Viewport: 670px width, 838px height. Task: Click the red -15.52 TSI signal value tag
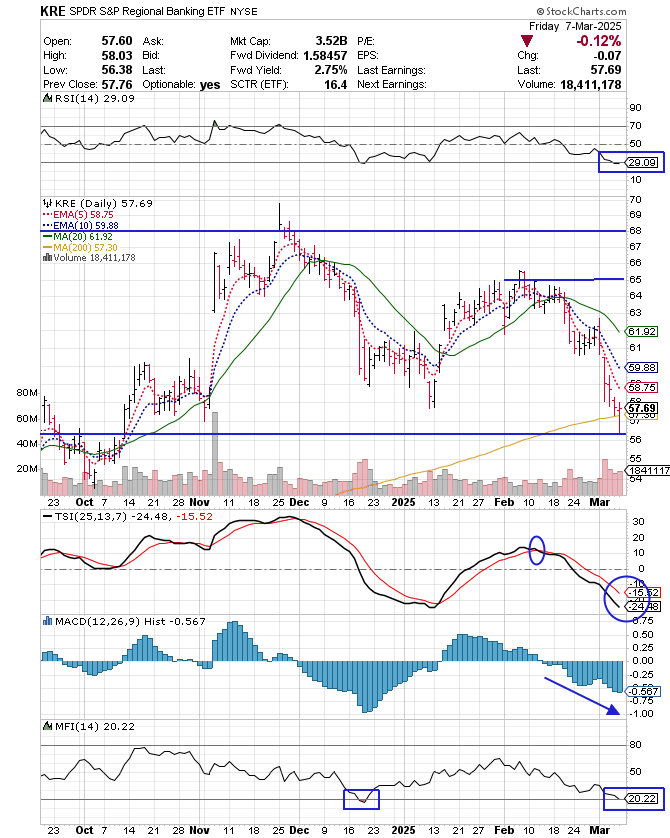[643, 593]
